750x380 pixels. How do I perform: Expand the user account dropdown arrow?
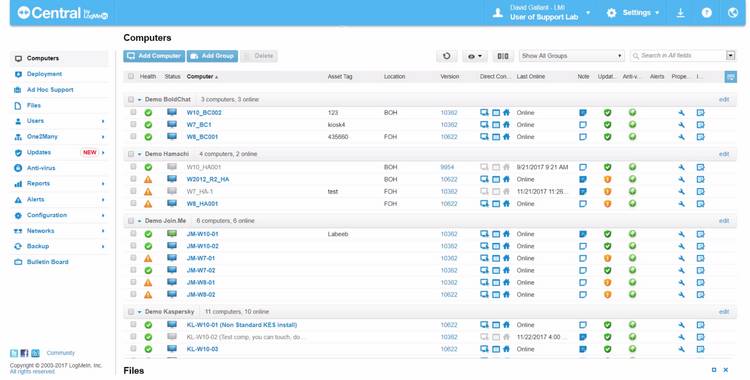(x=588, y=13)
